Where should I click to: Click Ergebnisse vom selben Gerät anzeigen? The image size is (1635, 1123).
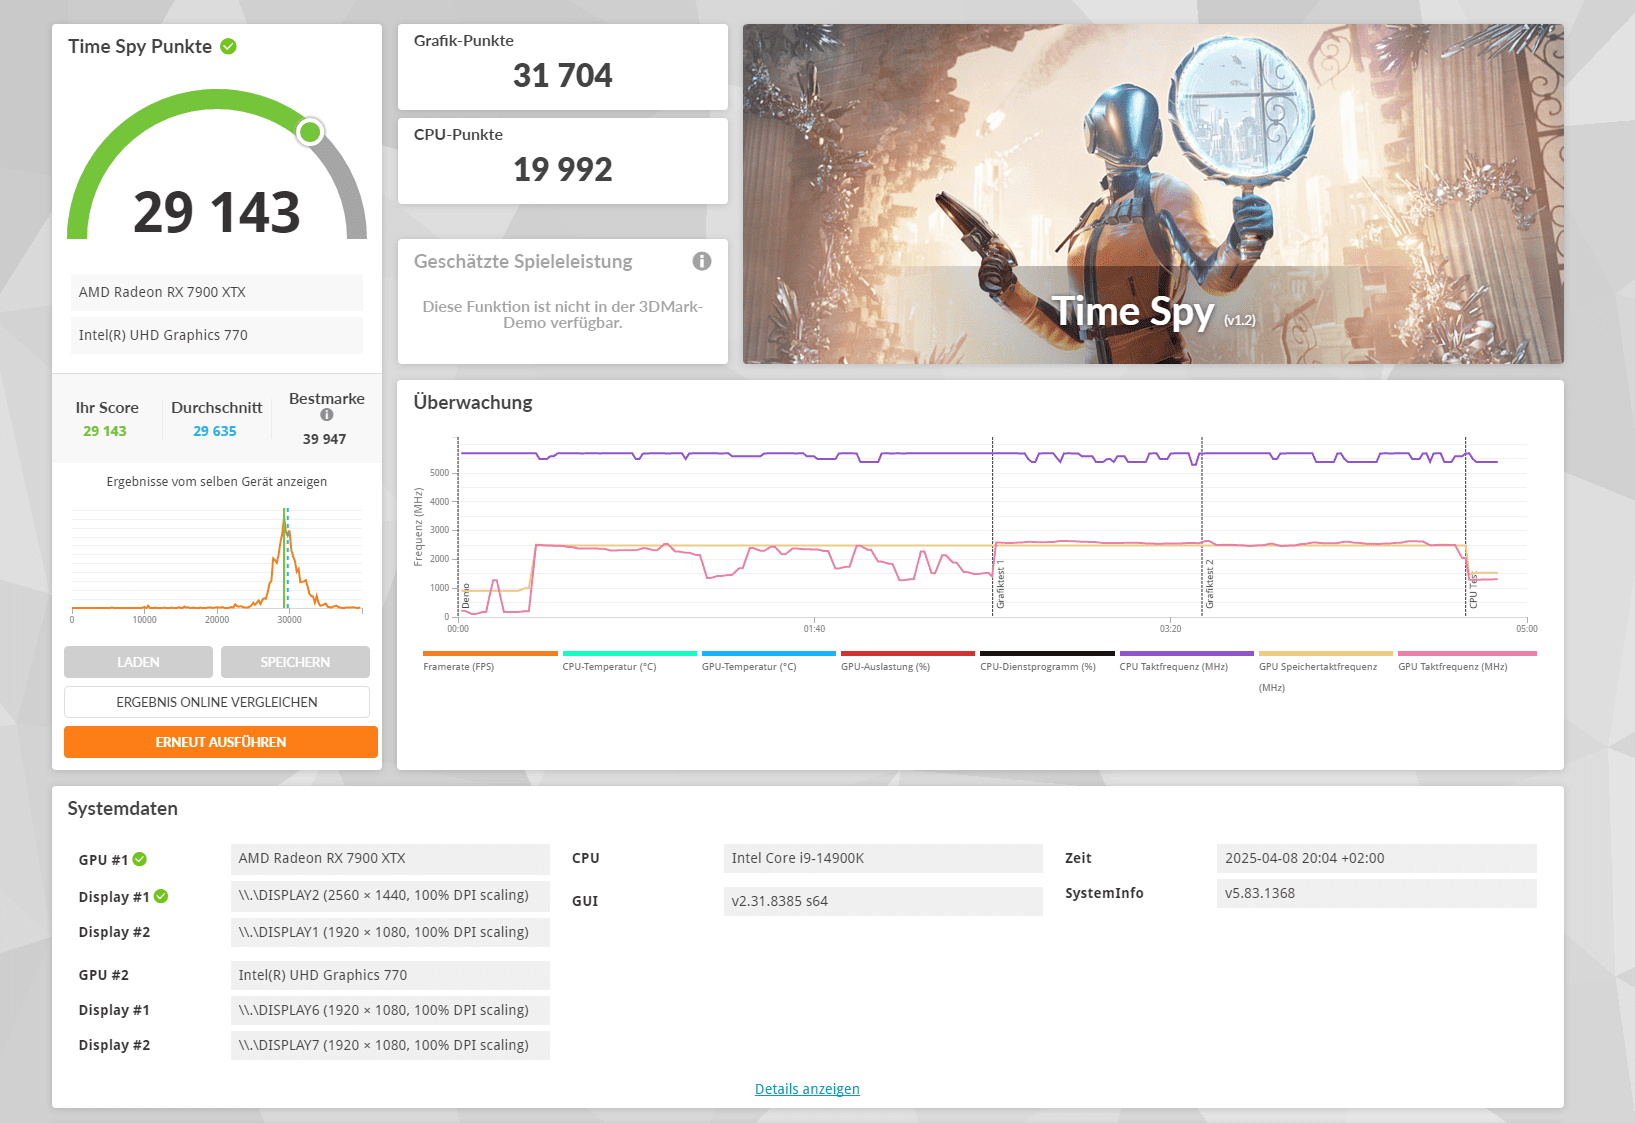pyautogui.click(x=217, y=482)
